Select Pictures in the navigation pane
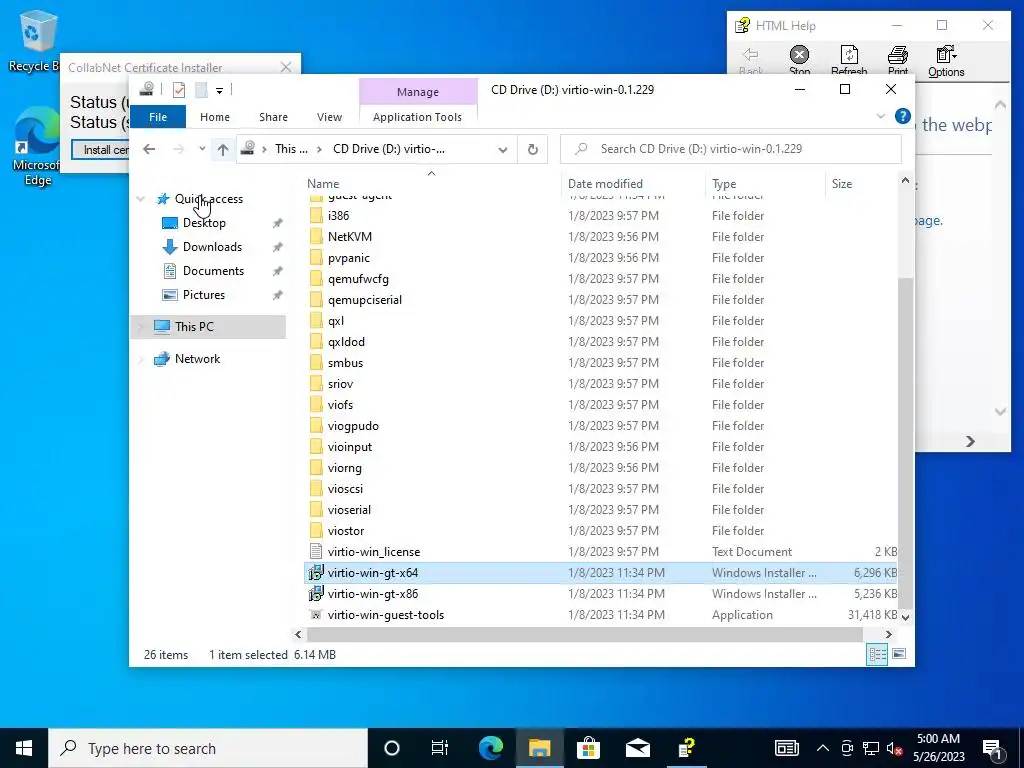1024x768 pixels. point(203,295)
